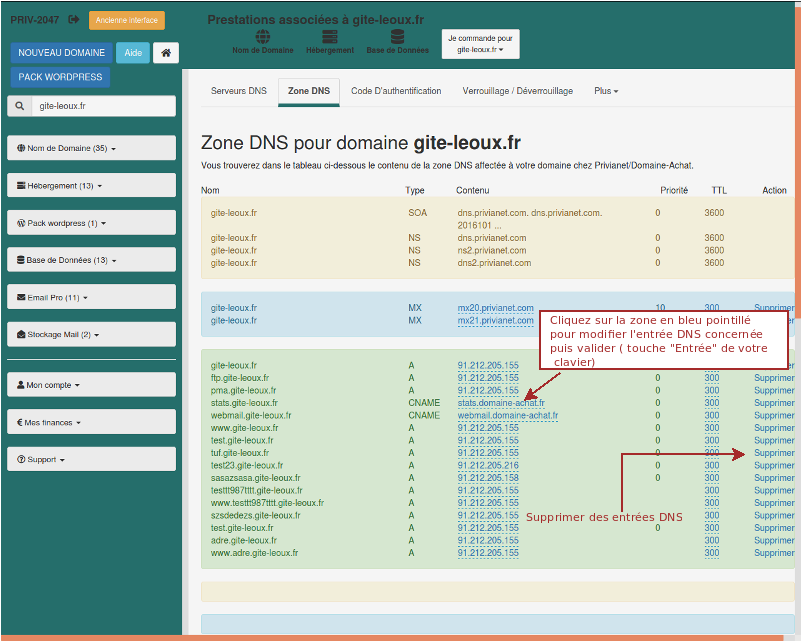
Task: Edit the IP of ftp.gite-leoux.fr
Action: tap(488, 378)
